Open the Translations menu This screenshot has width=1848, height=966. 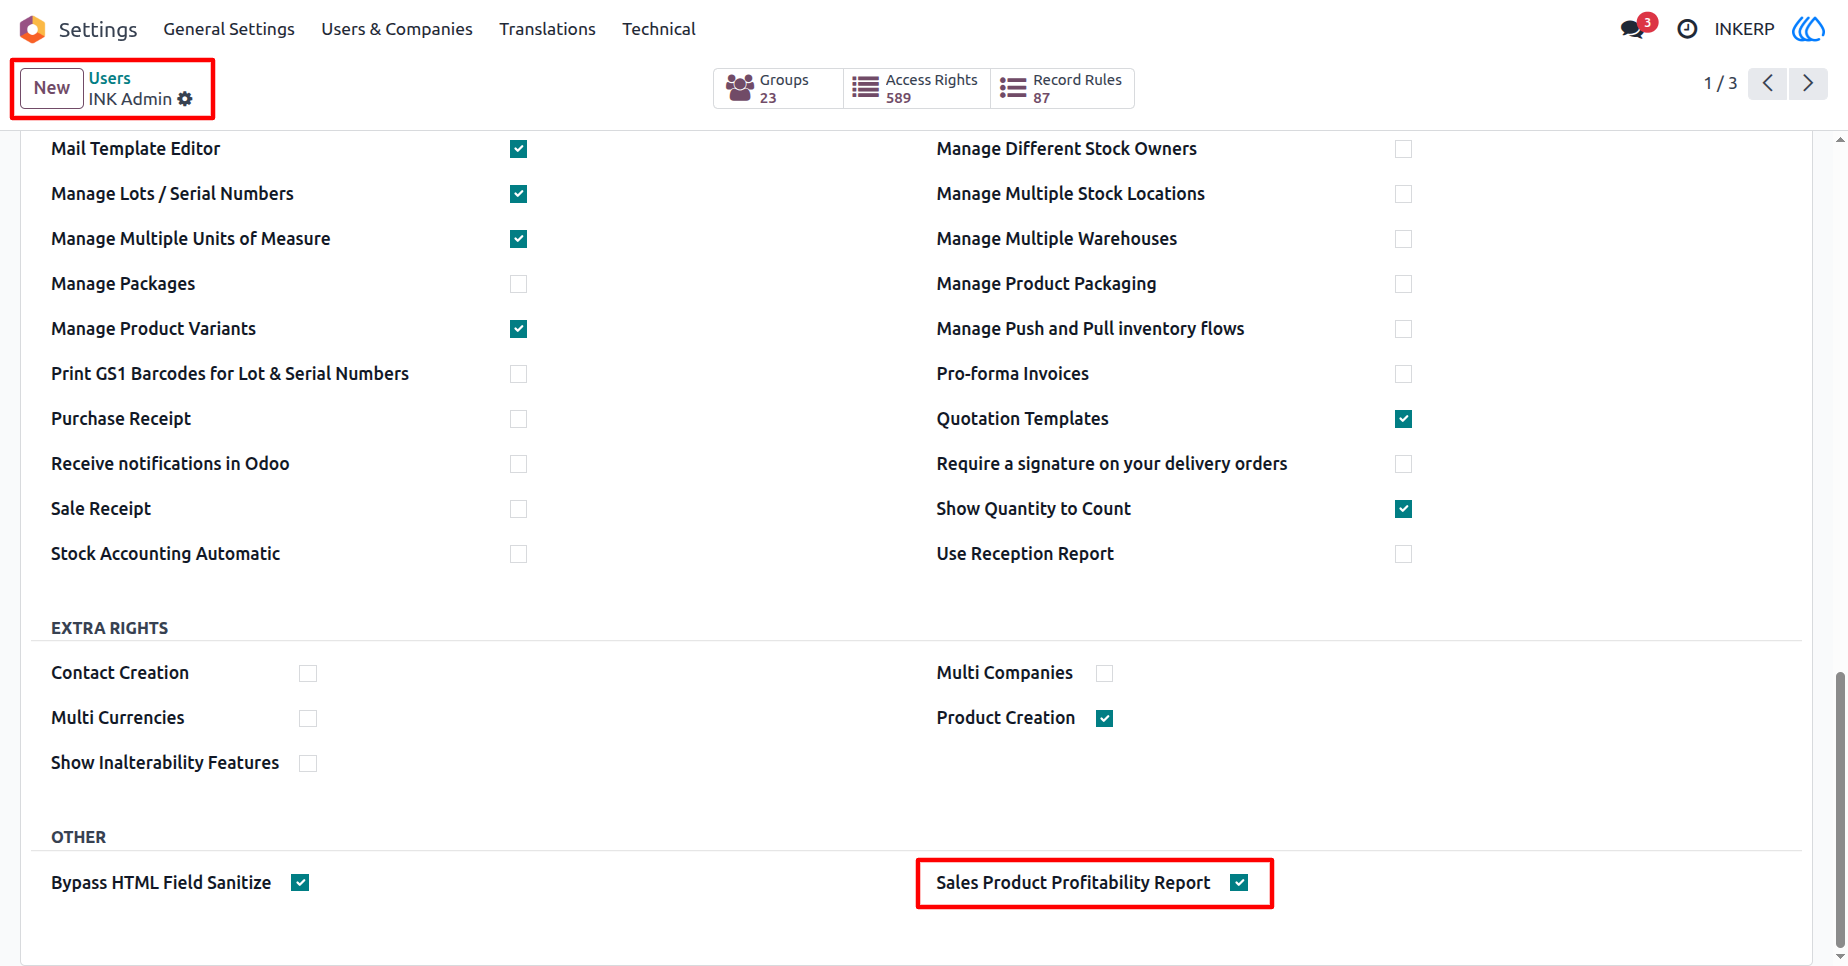coord(547,29)
